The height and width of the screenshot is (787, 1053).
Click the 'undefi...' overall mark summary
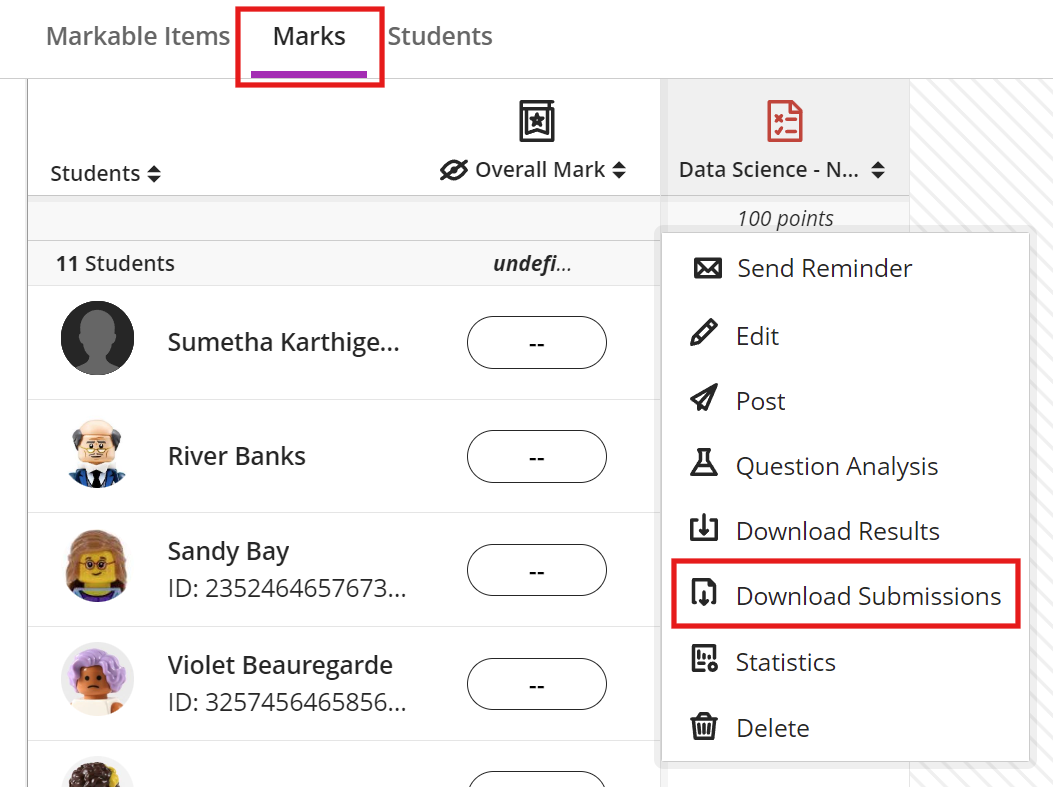(533, 263)
